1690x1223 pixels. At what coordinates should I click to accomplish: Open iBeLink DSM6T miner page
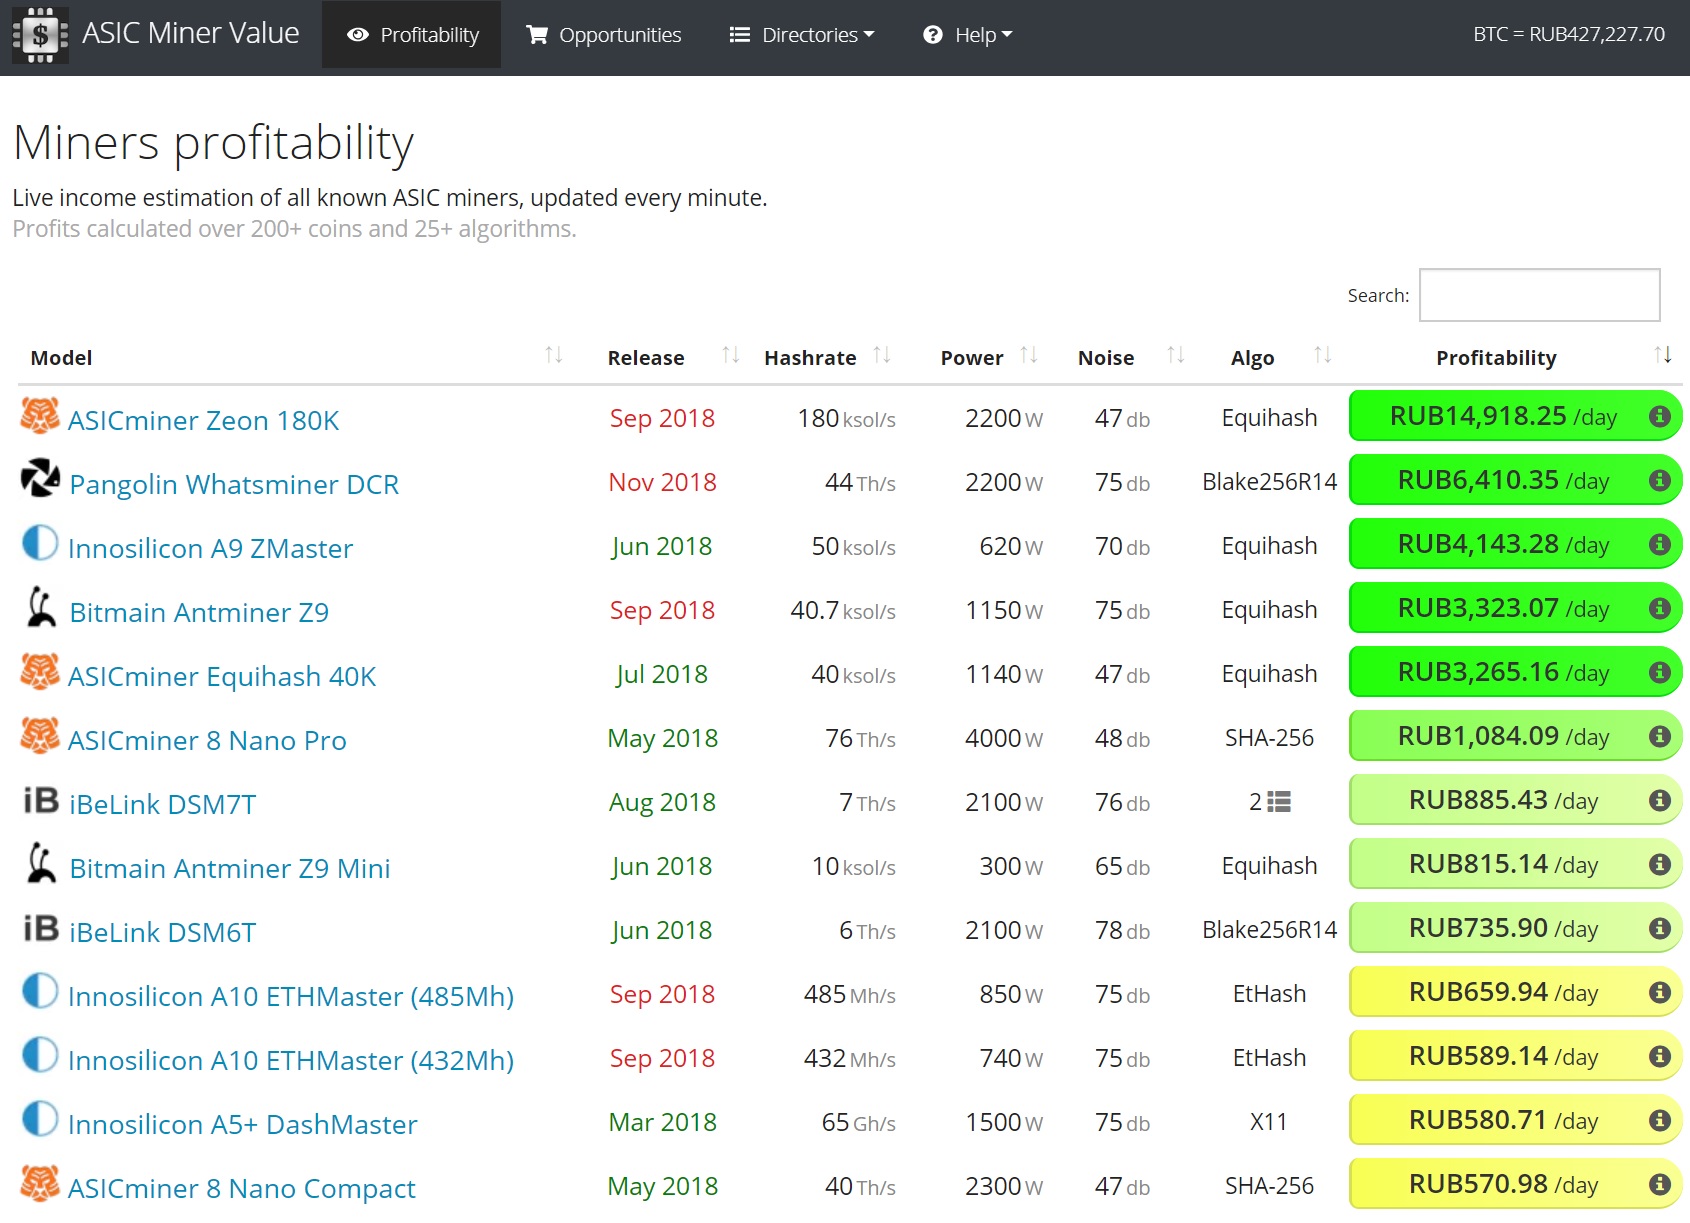coord(162,932)
